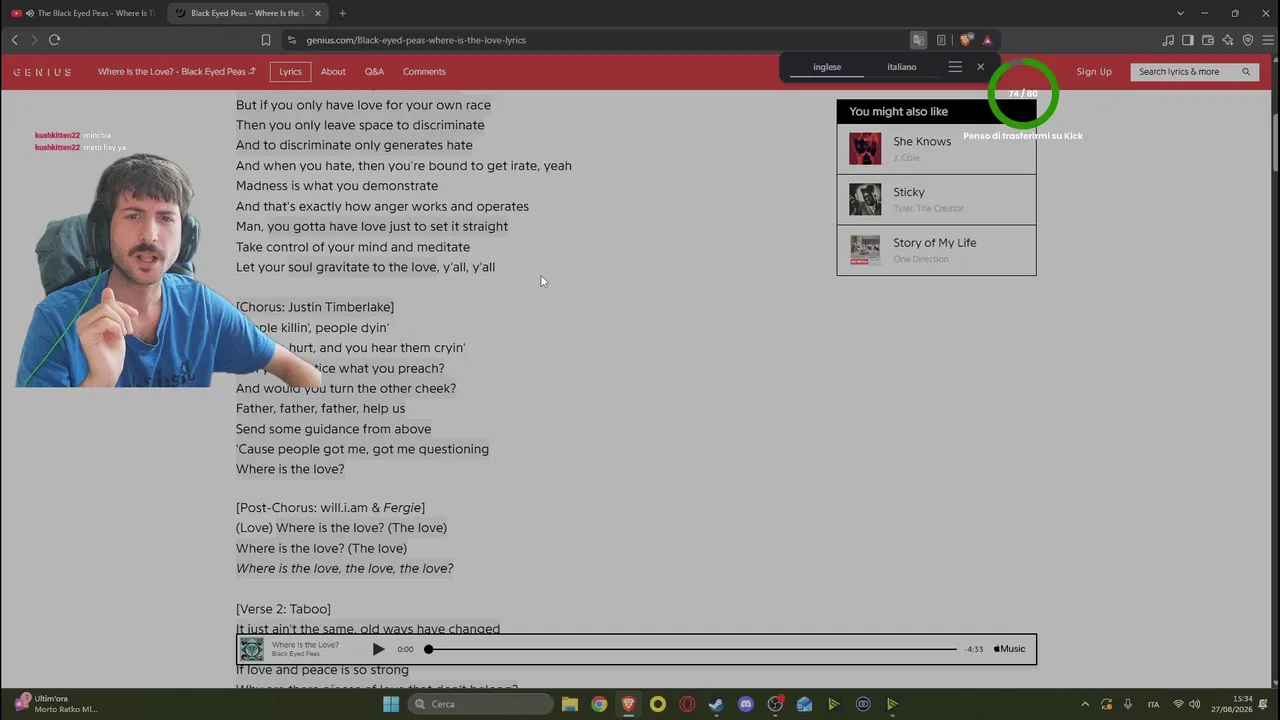Switch to the YouTube Black Eyed Peas tab
This screenshot has width=1280, height=720.
[83, 13]
